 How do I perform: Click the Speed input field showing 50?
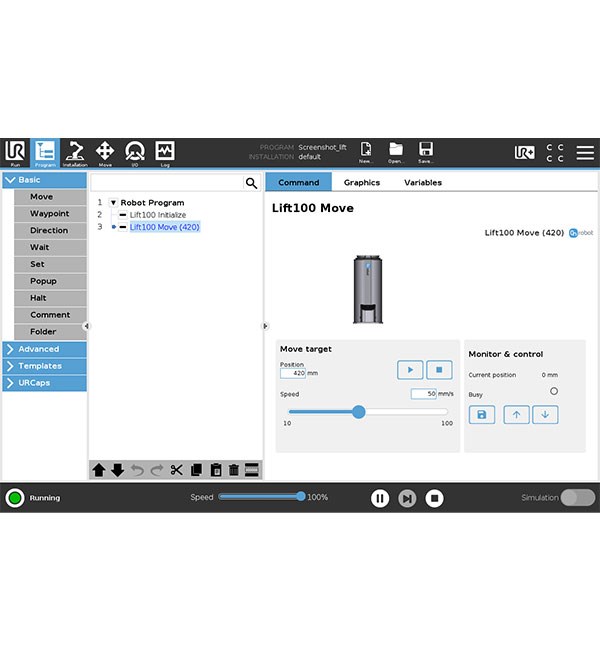423,394
